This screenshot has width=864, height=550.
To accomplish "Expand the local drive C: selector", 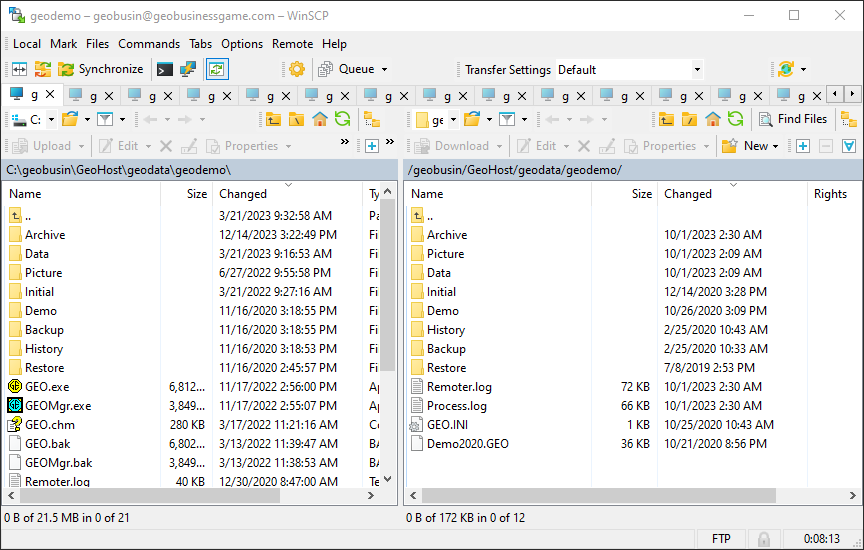I will point(50,119).
